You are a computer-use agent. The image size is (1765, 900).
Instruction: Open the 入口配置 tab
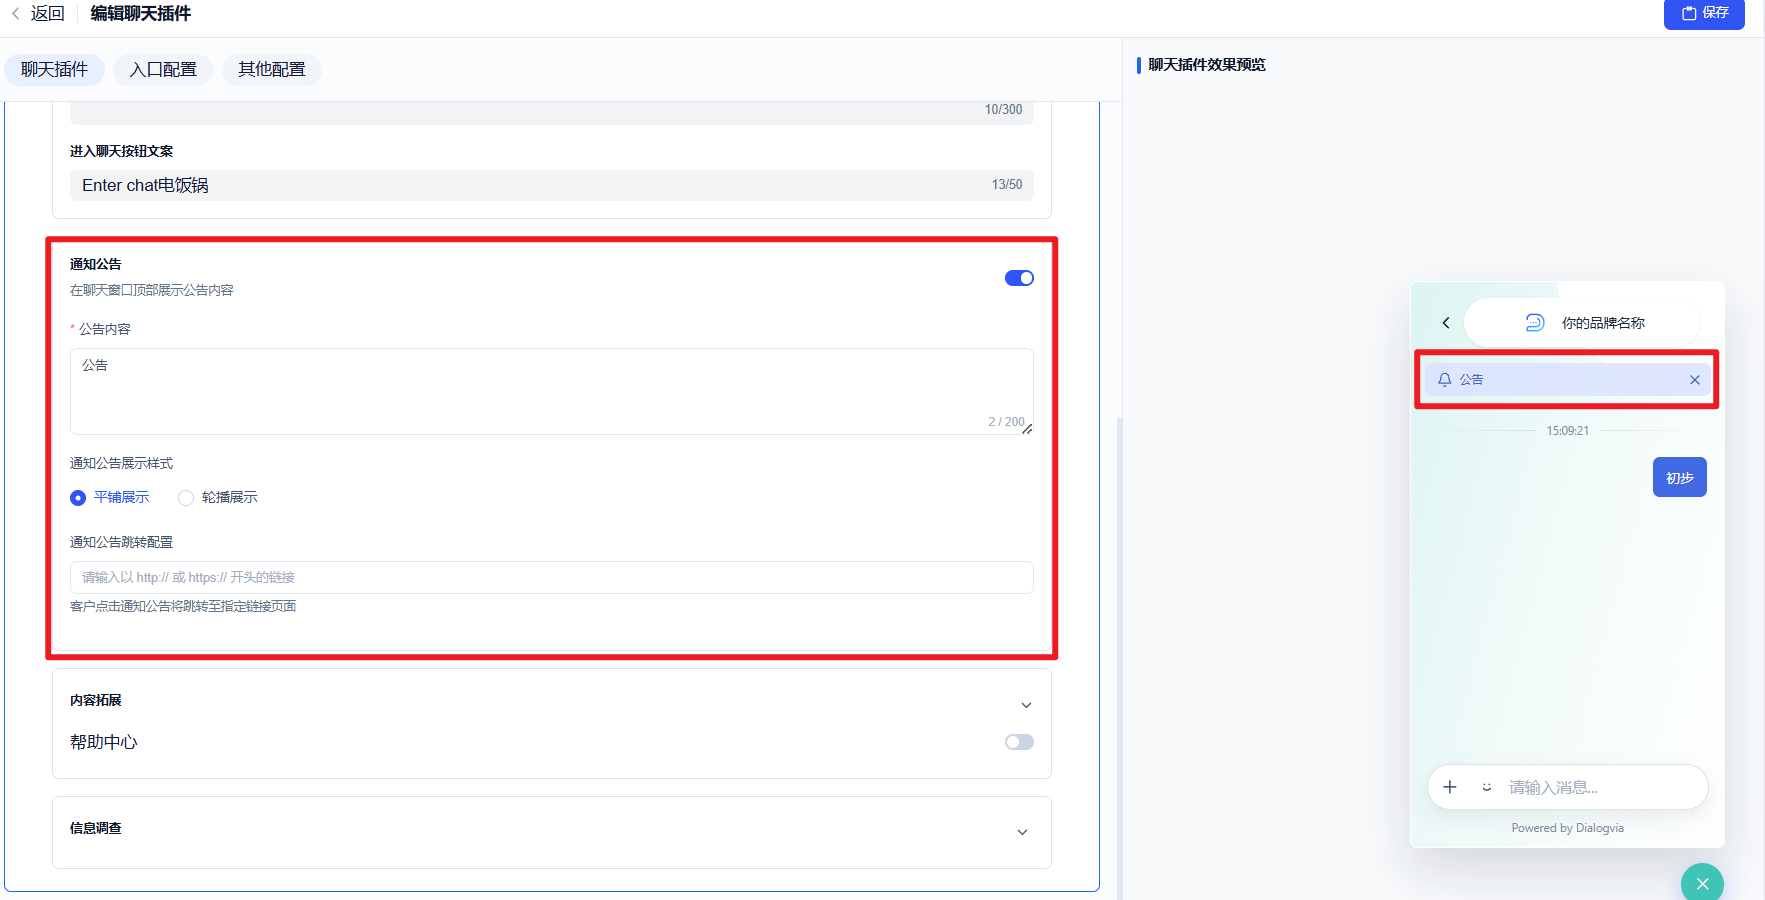(x=163, y=70)
